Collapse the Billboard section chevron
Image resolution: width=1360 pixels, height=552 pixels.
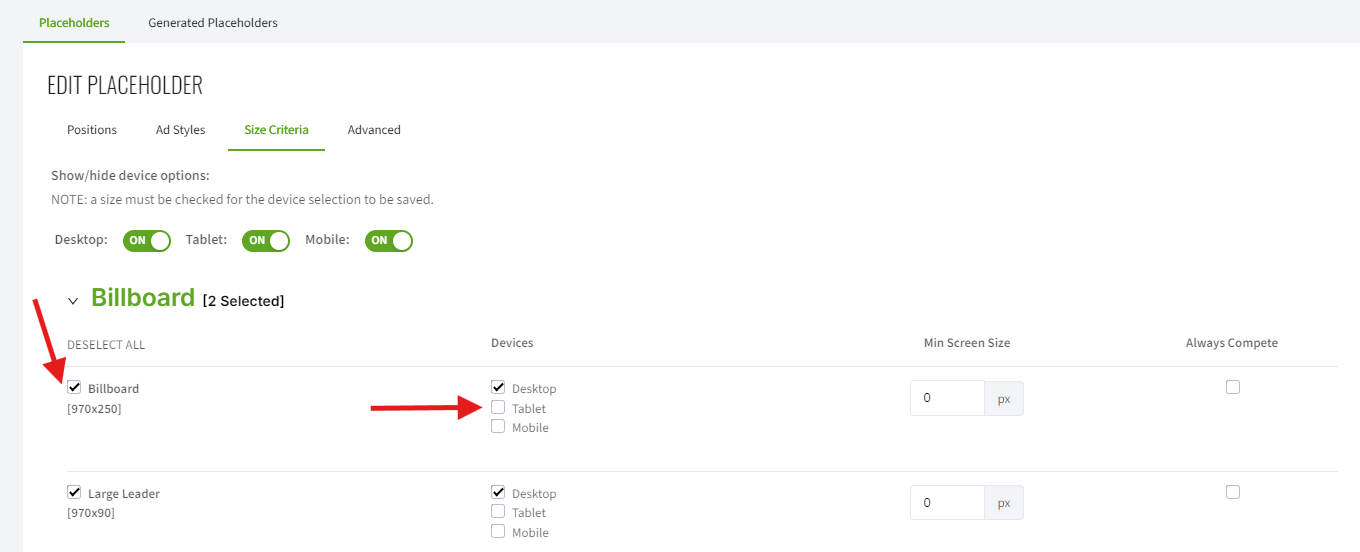tap(73, 301)
